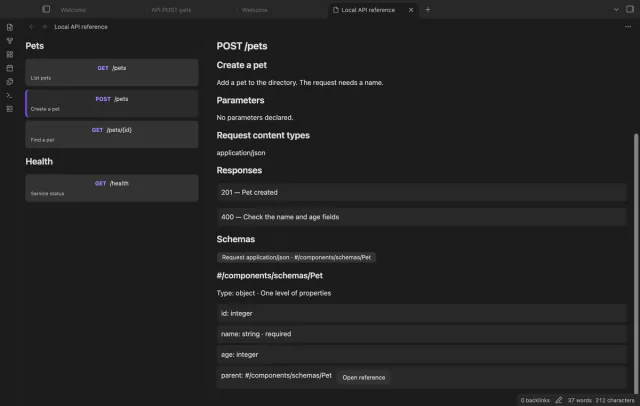Click the 201 — Pet created response row
Screen dimensions: 640x406
tap(422, 192)
